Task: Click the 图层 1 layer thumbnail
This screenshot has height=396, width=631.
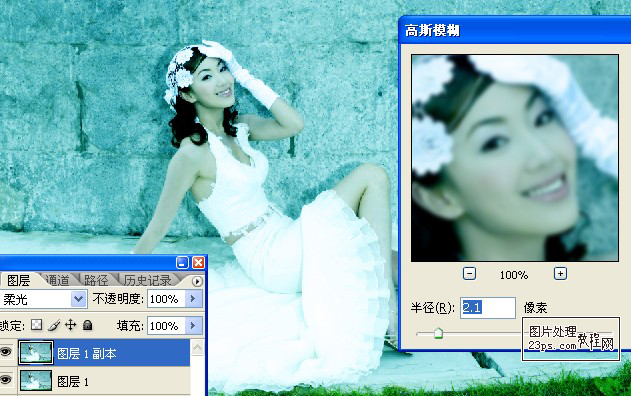Action: pyautogui.click(x=35, y=380)
